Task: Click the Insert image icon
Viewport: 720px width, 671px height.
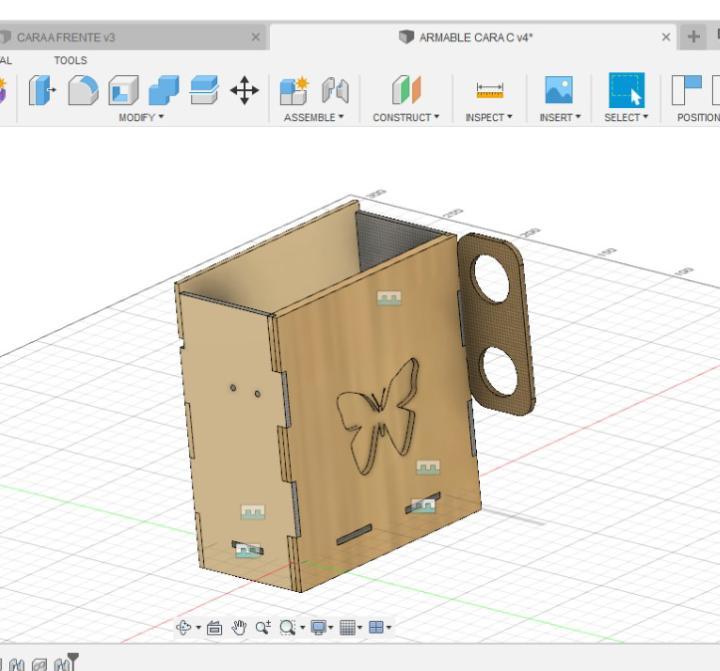Action: pyautogui.click(x=558, y=90)
